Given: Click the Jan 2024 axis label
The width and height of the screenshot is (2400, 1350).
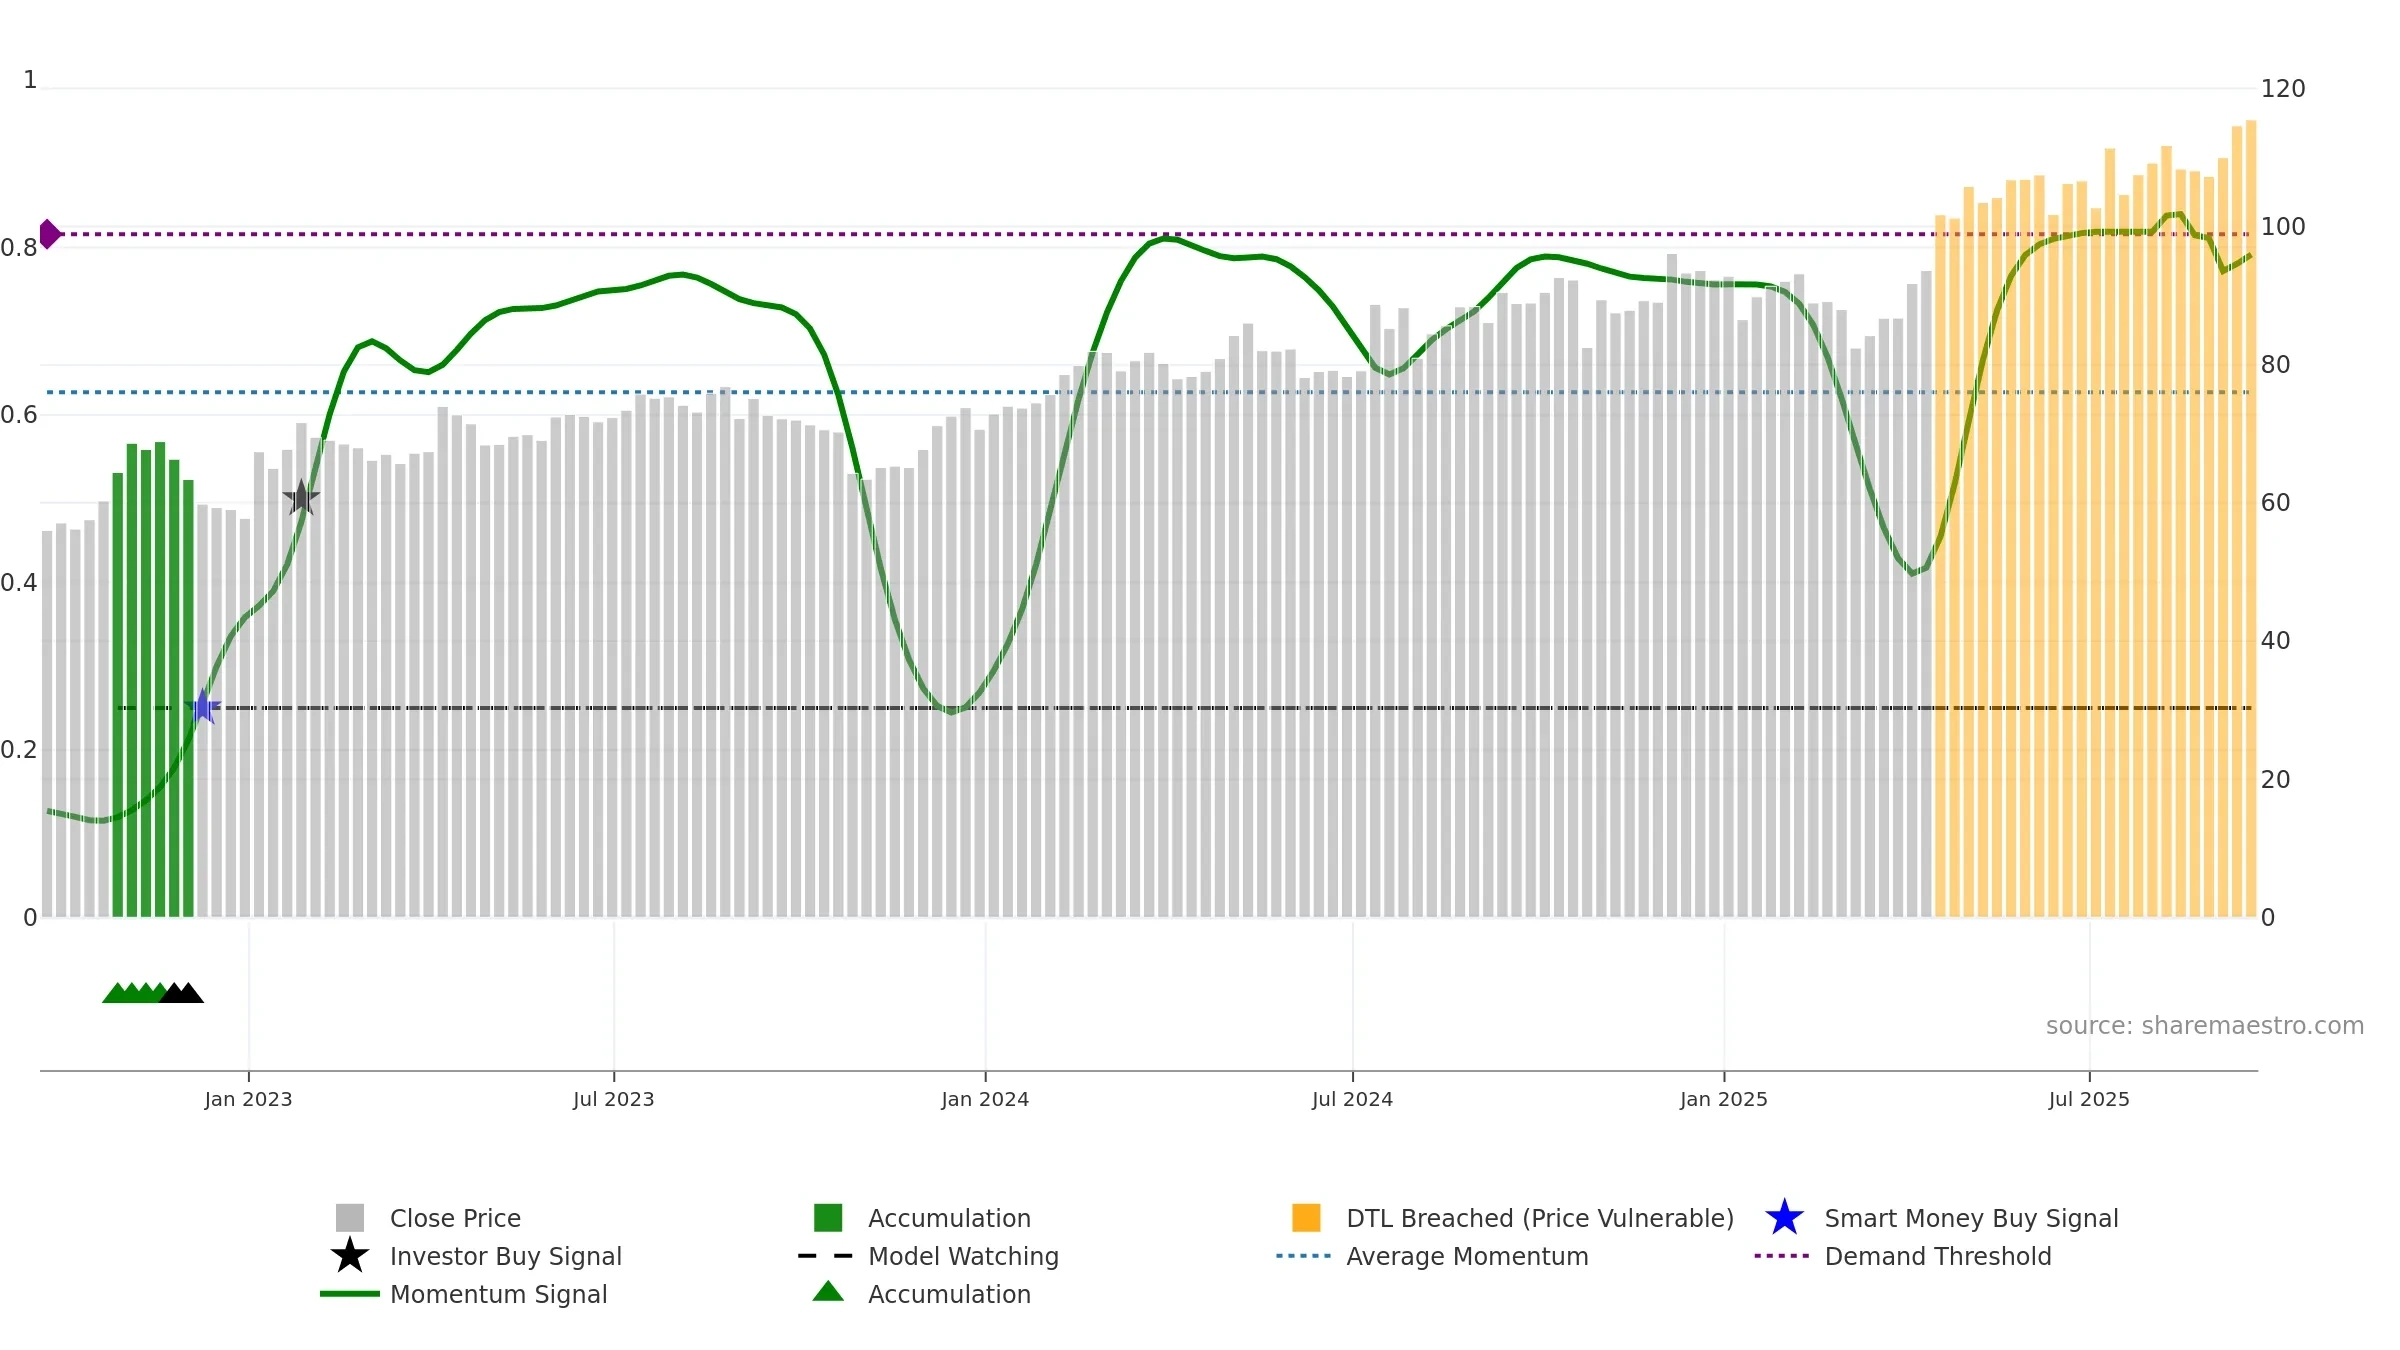Looking at the screenshot, I should pyautogui.click(x=985, y=1100).
